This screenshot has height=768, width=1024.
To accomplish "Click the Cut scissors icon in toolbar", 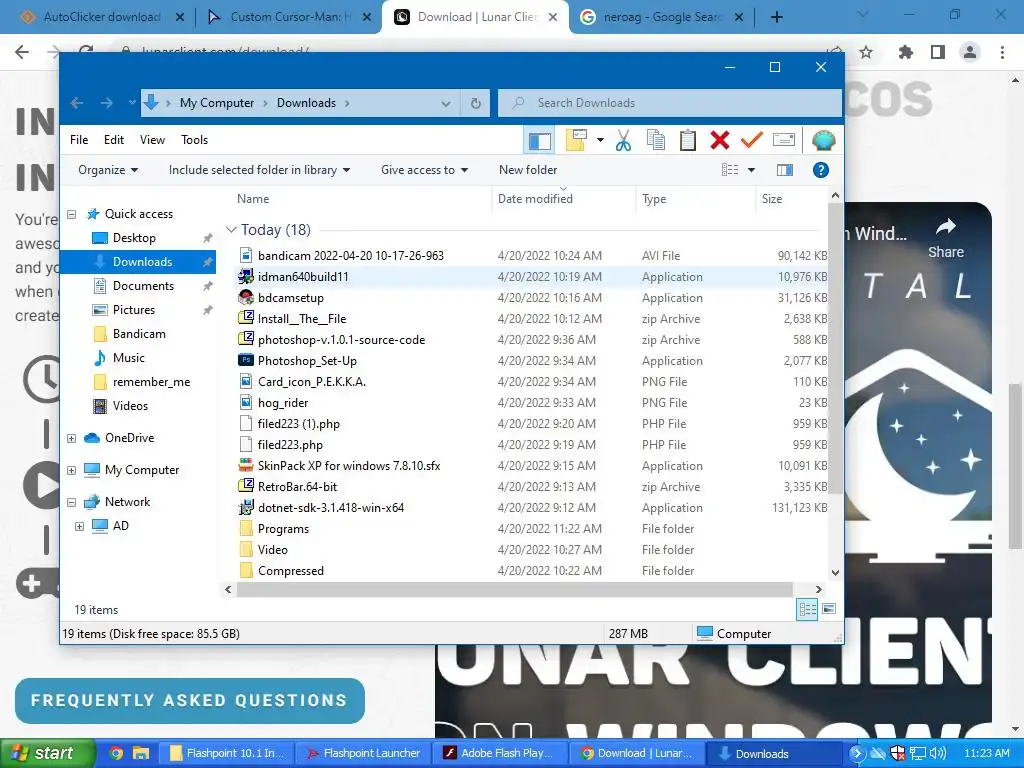I will click(x=623, y=140).
